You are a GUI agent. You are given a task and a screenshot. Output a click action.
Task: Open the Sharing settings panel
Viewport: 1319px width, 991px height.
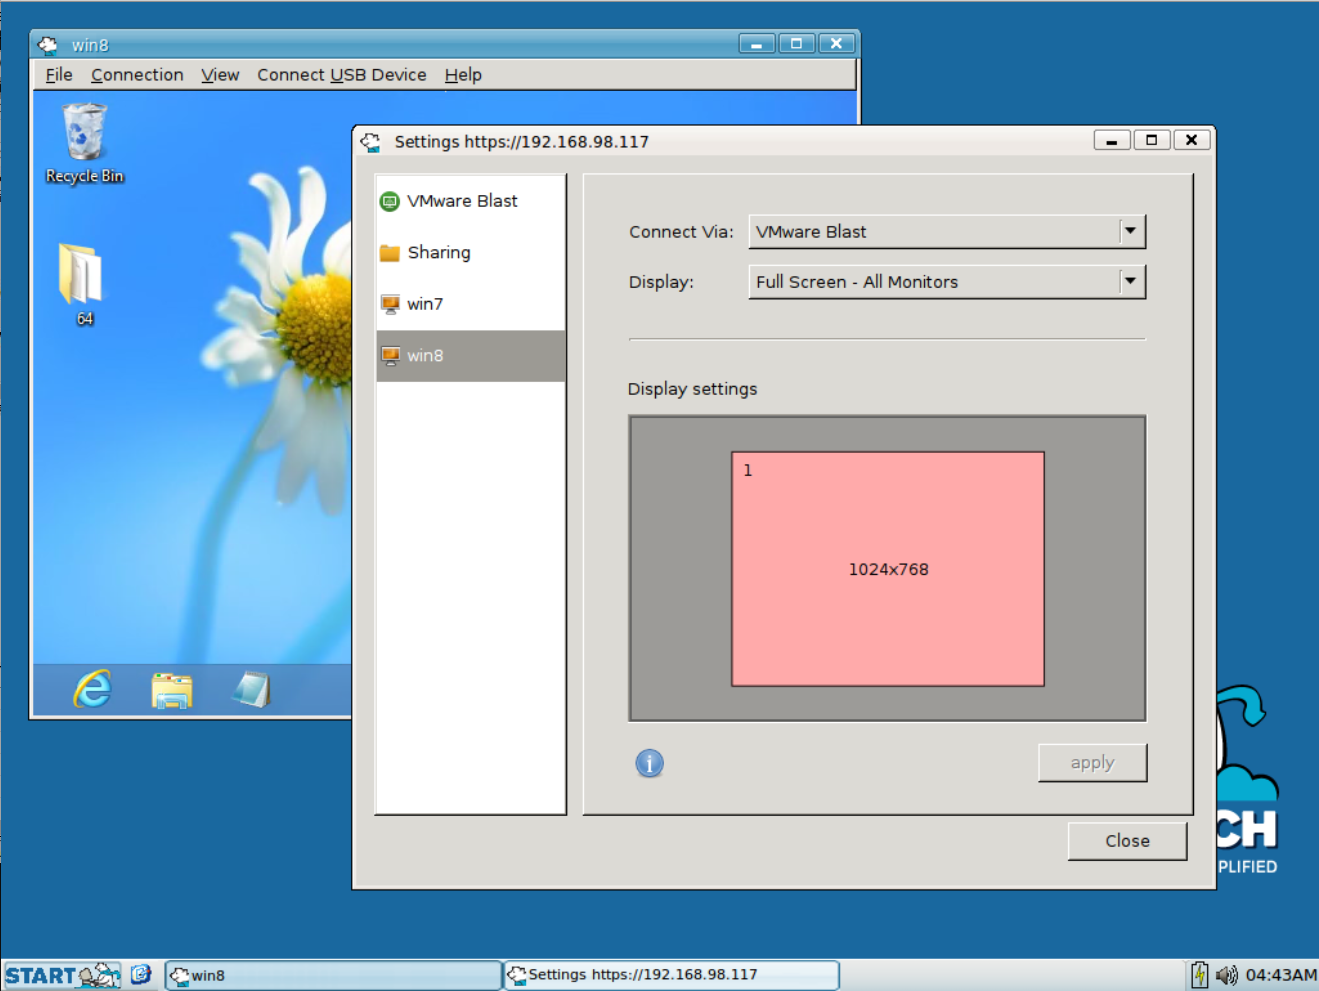point(440,252)
